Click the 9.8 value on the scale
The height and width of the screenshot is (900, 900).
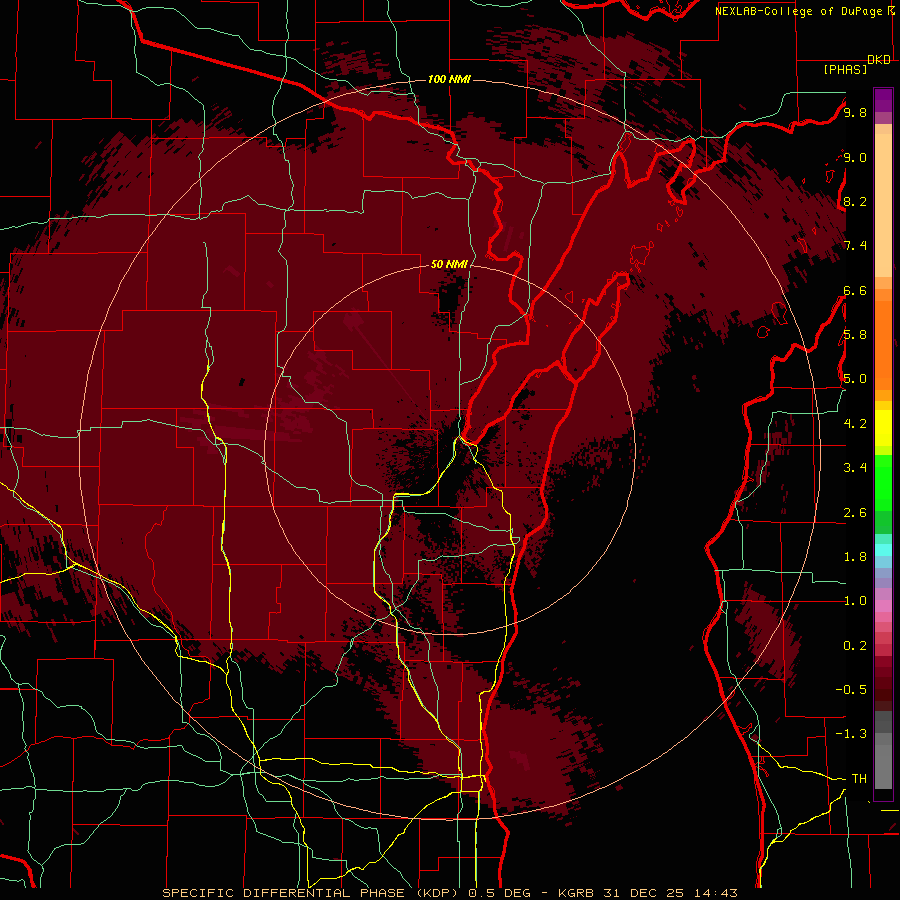[855, 112]
